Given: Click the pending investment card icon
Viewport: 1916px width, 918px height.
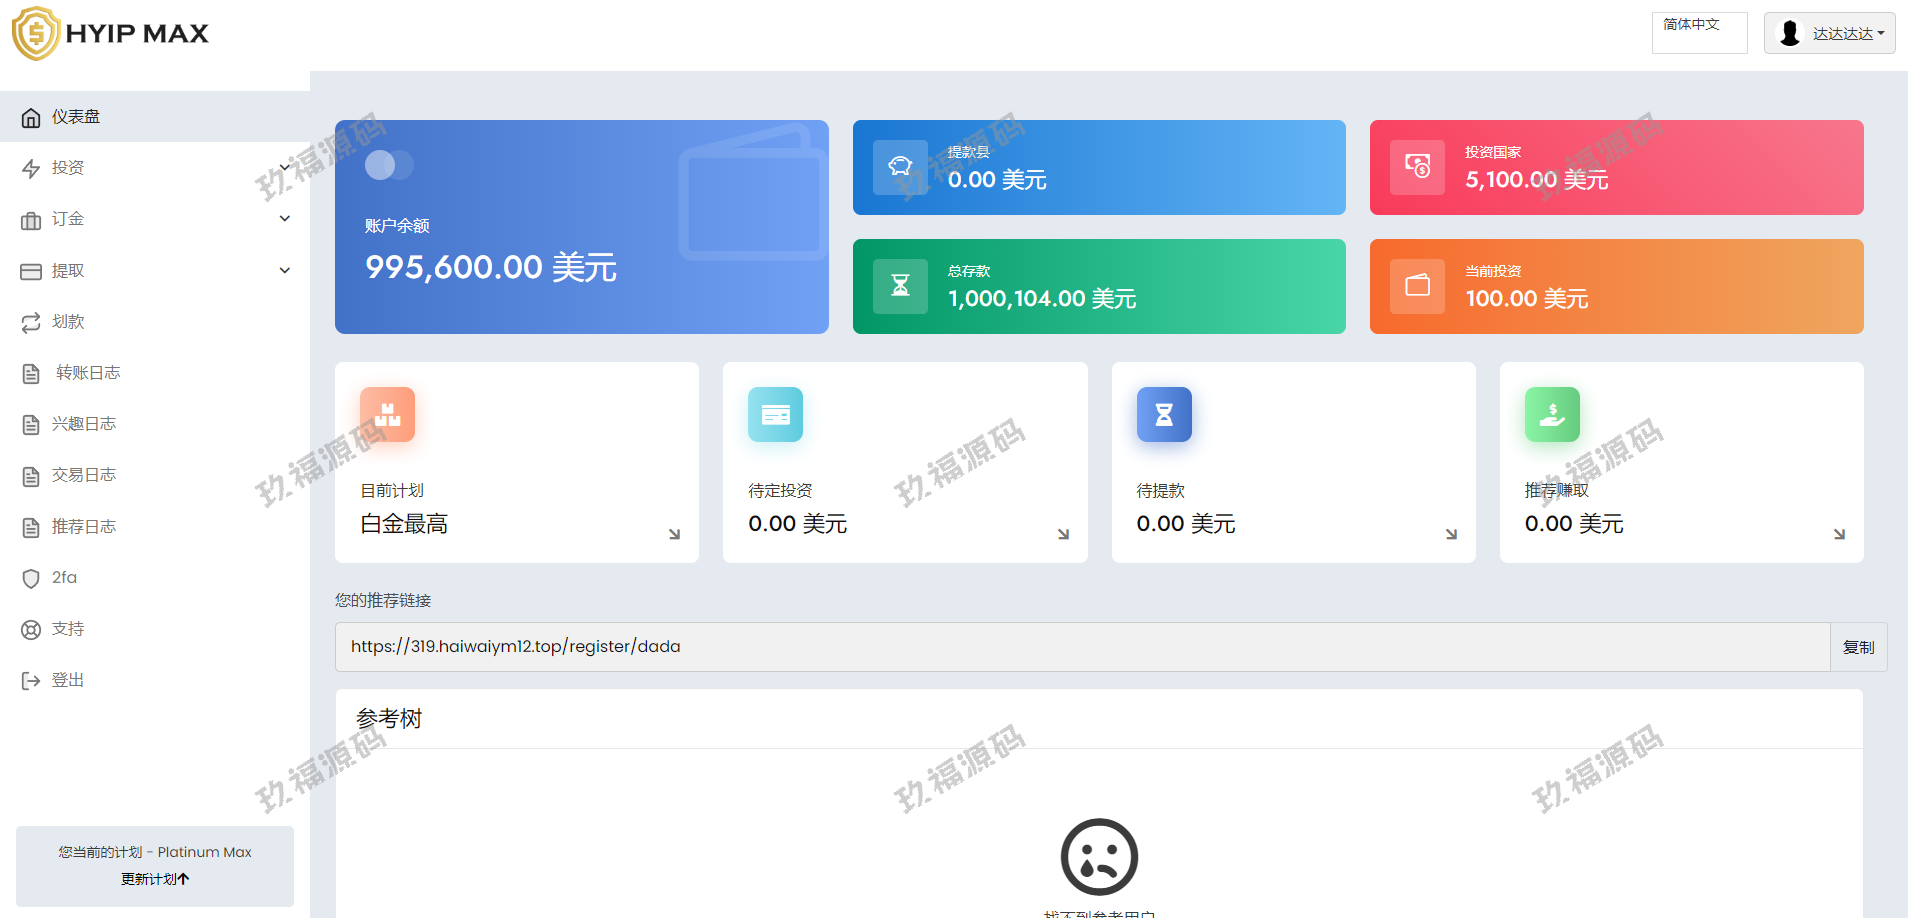Looking at the screenshot, I should pyautogui.click(x=775, y=414).
